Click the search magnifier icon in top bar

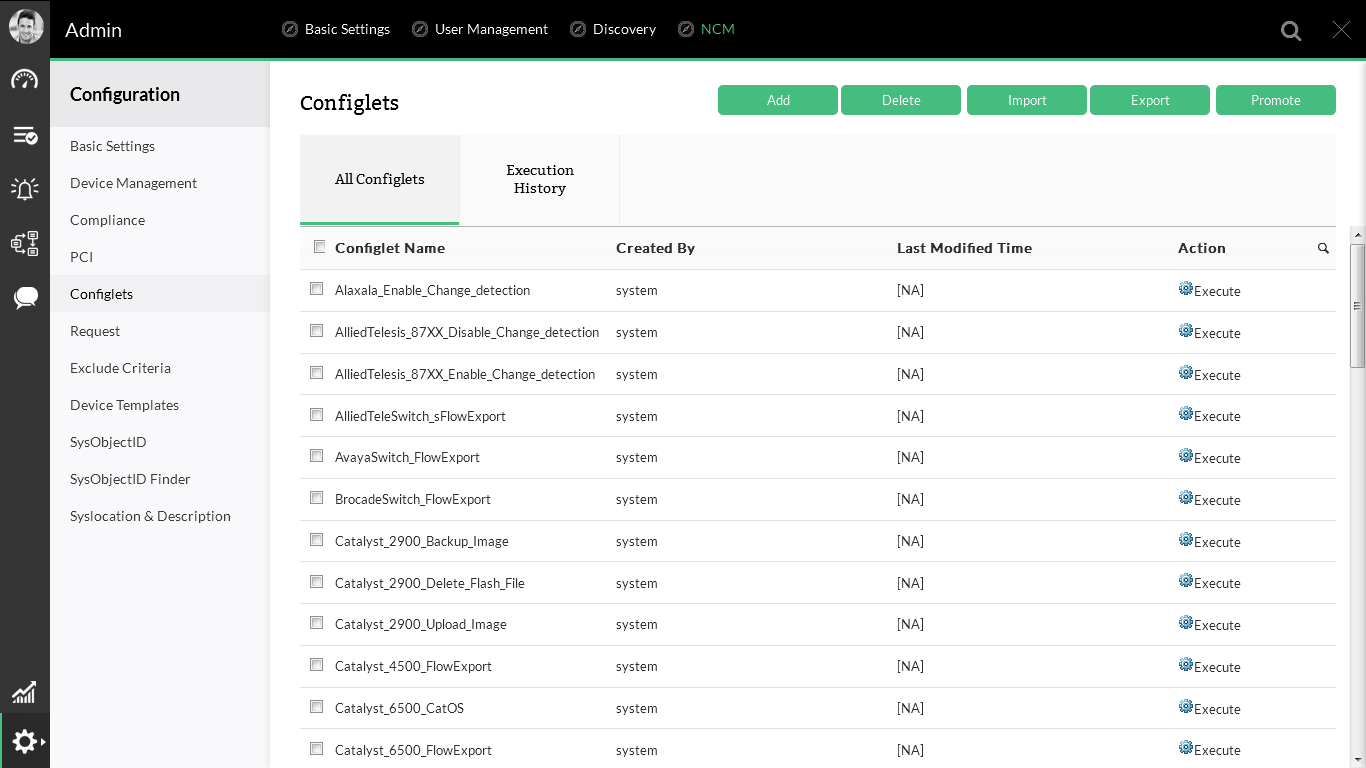(x=1291, y=30)
